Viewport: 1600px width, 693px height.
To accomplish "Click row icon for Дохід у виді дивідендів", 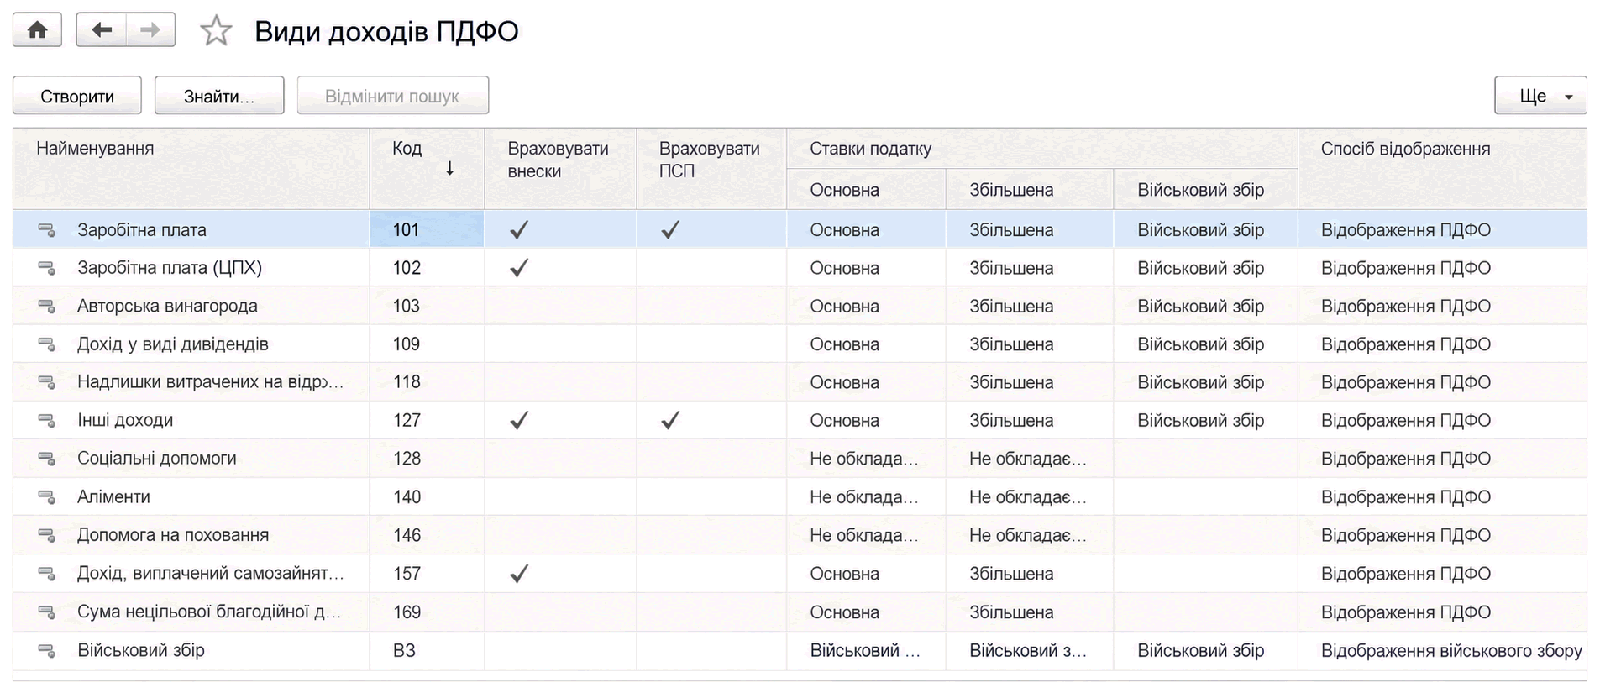I will click(46, 344).
